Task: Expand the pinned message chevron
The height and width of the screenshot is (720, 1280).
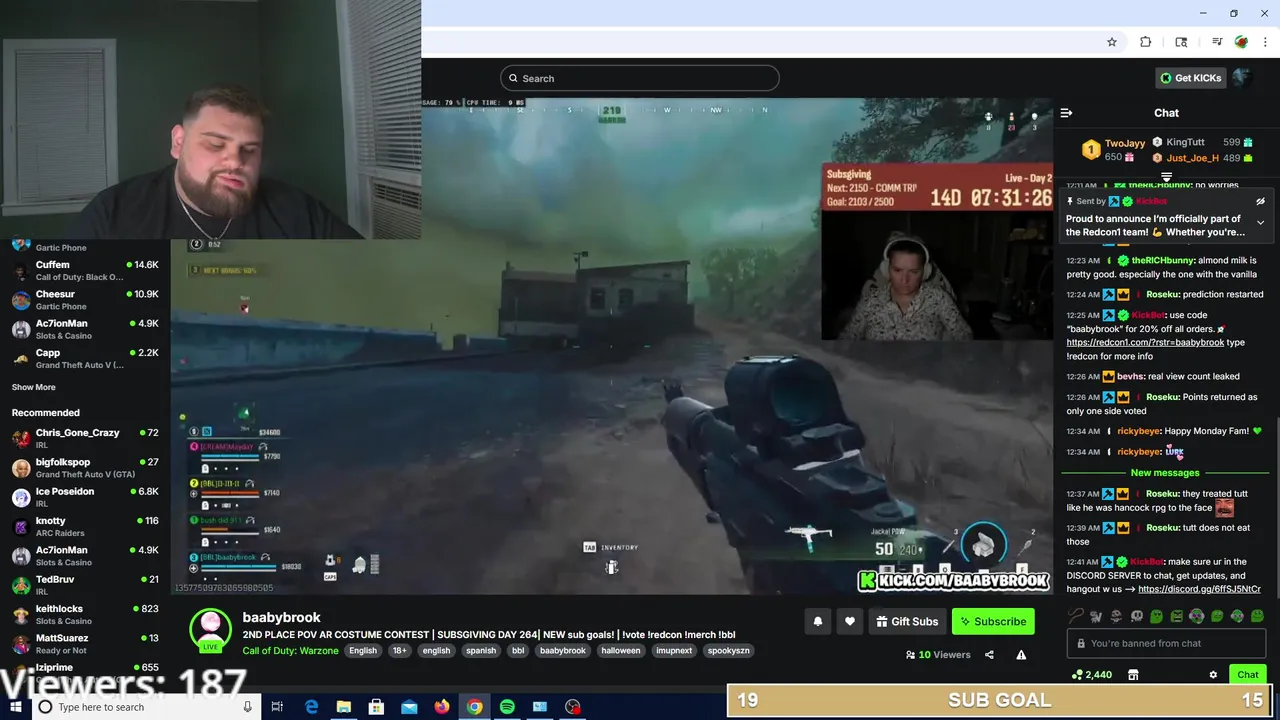Action: tap(1260, 222)
